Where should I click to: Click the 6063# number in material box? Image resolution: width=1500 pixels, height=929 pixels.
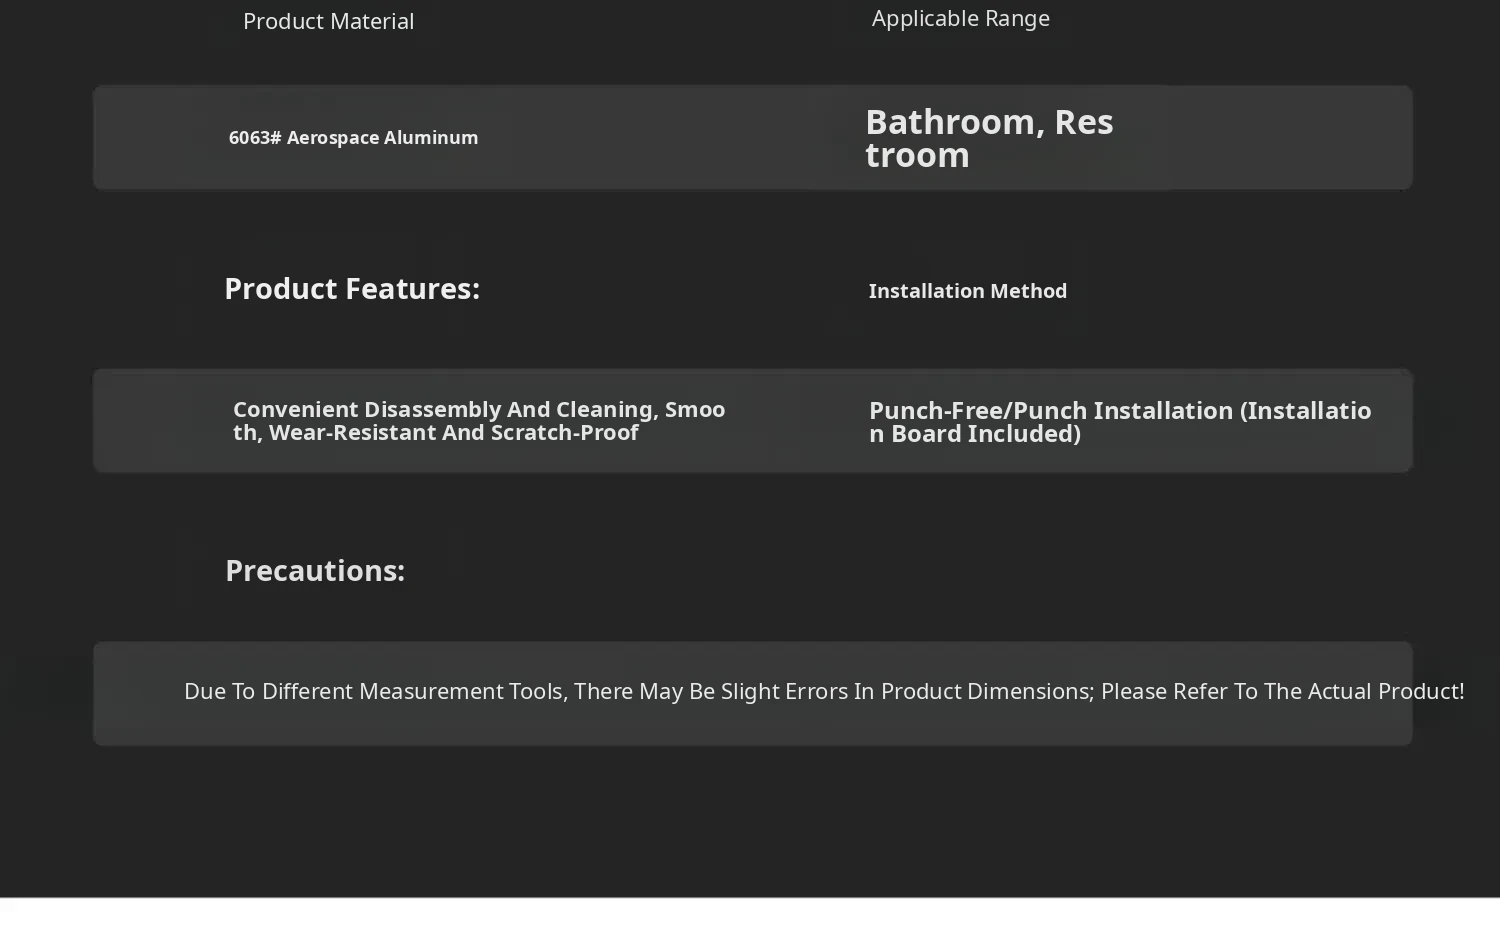tap(255, 138)
